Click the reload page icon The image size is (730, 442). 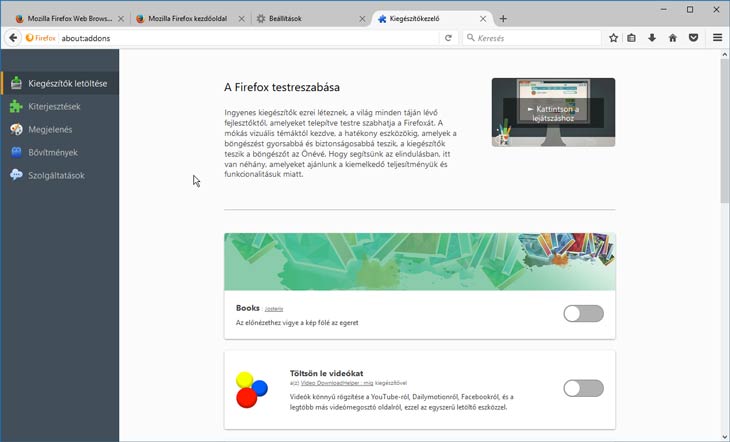pos(448,38)
